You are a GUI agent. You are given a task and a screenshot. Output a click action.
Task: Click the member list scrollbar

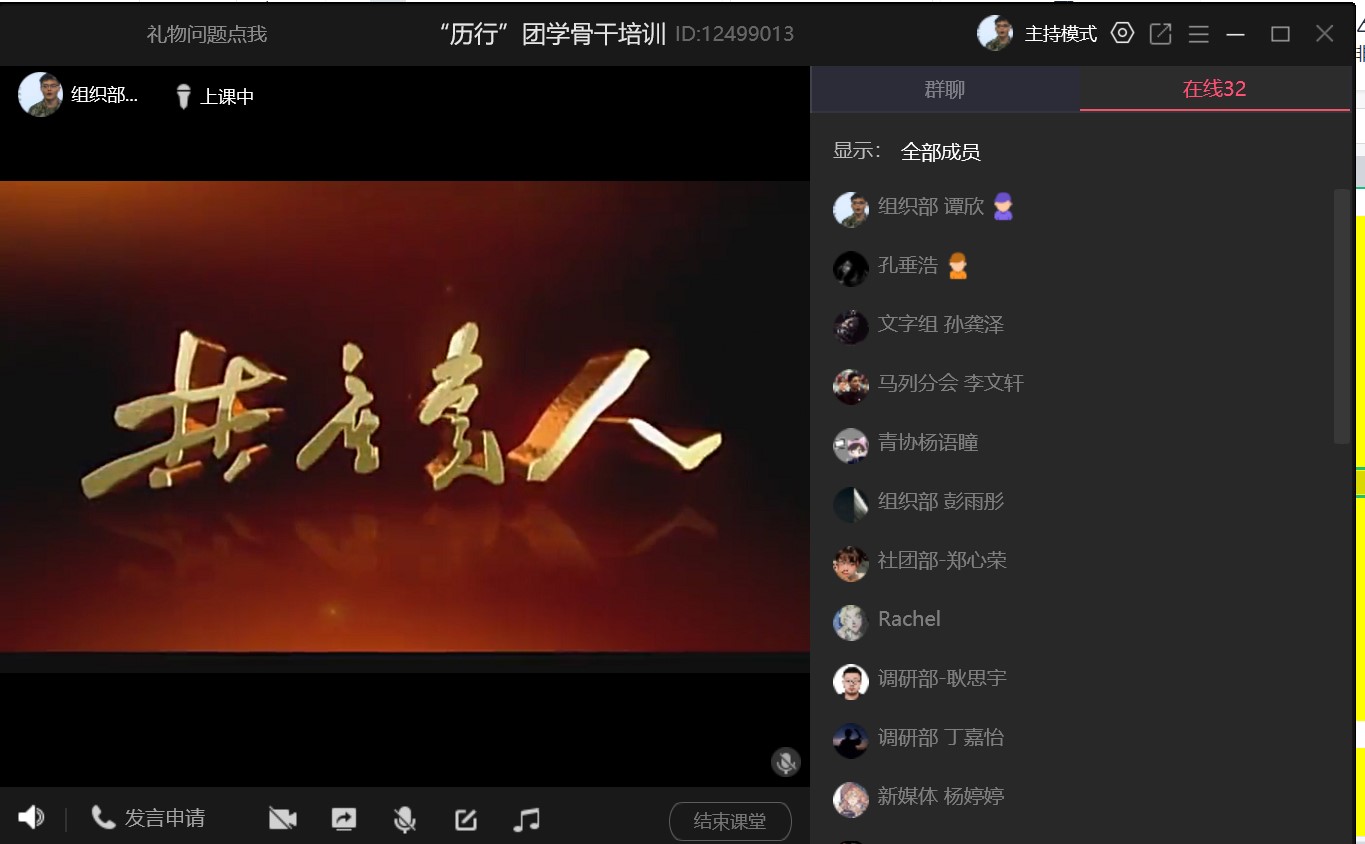[x=1342, y=315]
